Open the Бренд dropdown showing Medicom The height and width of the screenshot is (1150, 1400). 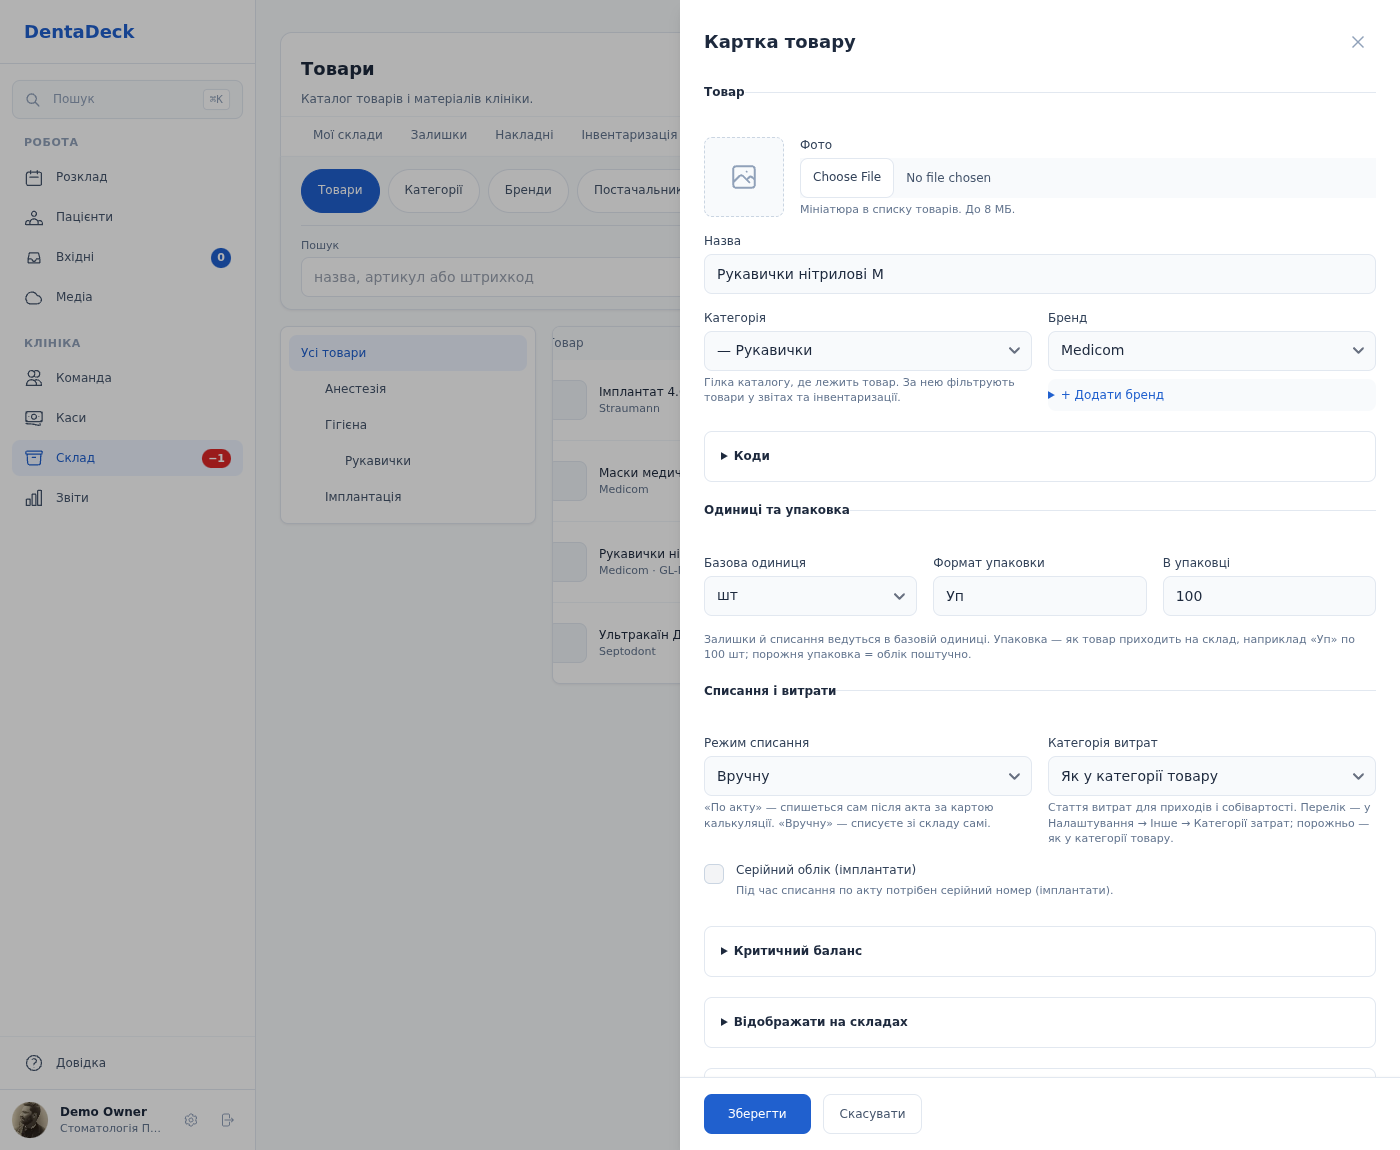[1212, 351]
